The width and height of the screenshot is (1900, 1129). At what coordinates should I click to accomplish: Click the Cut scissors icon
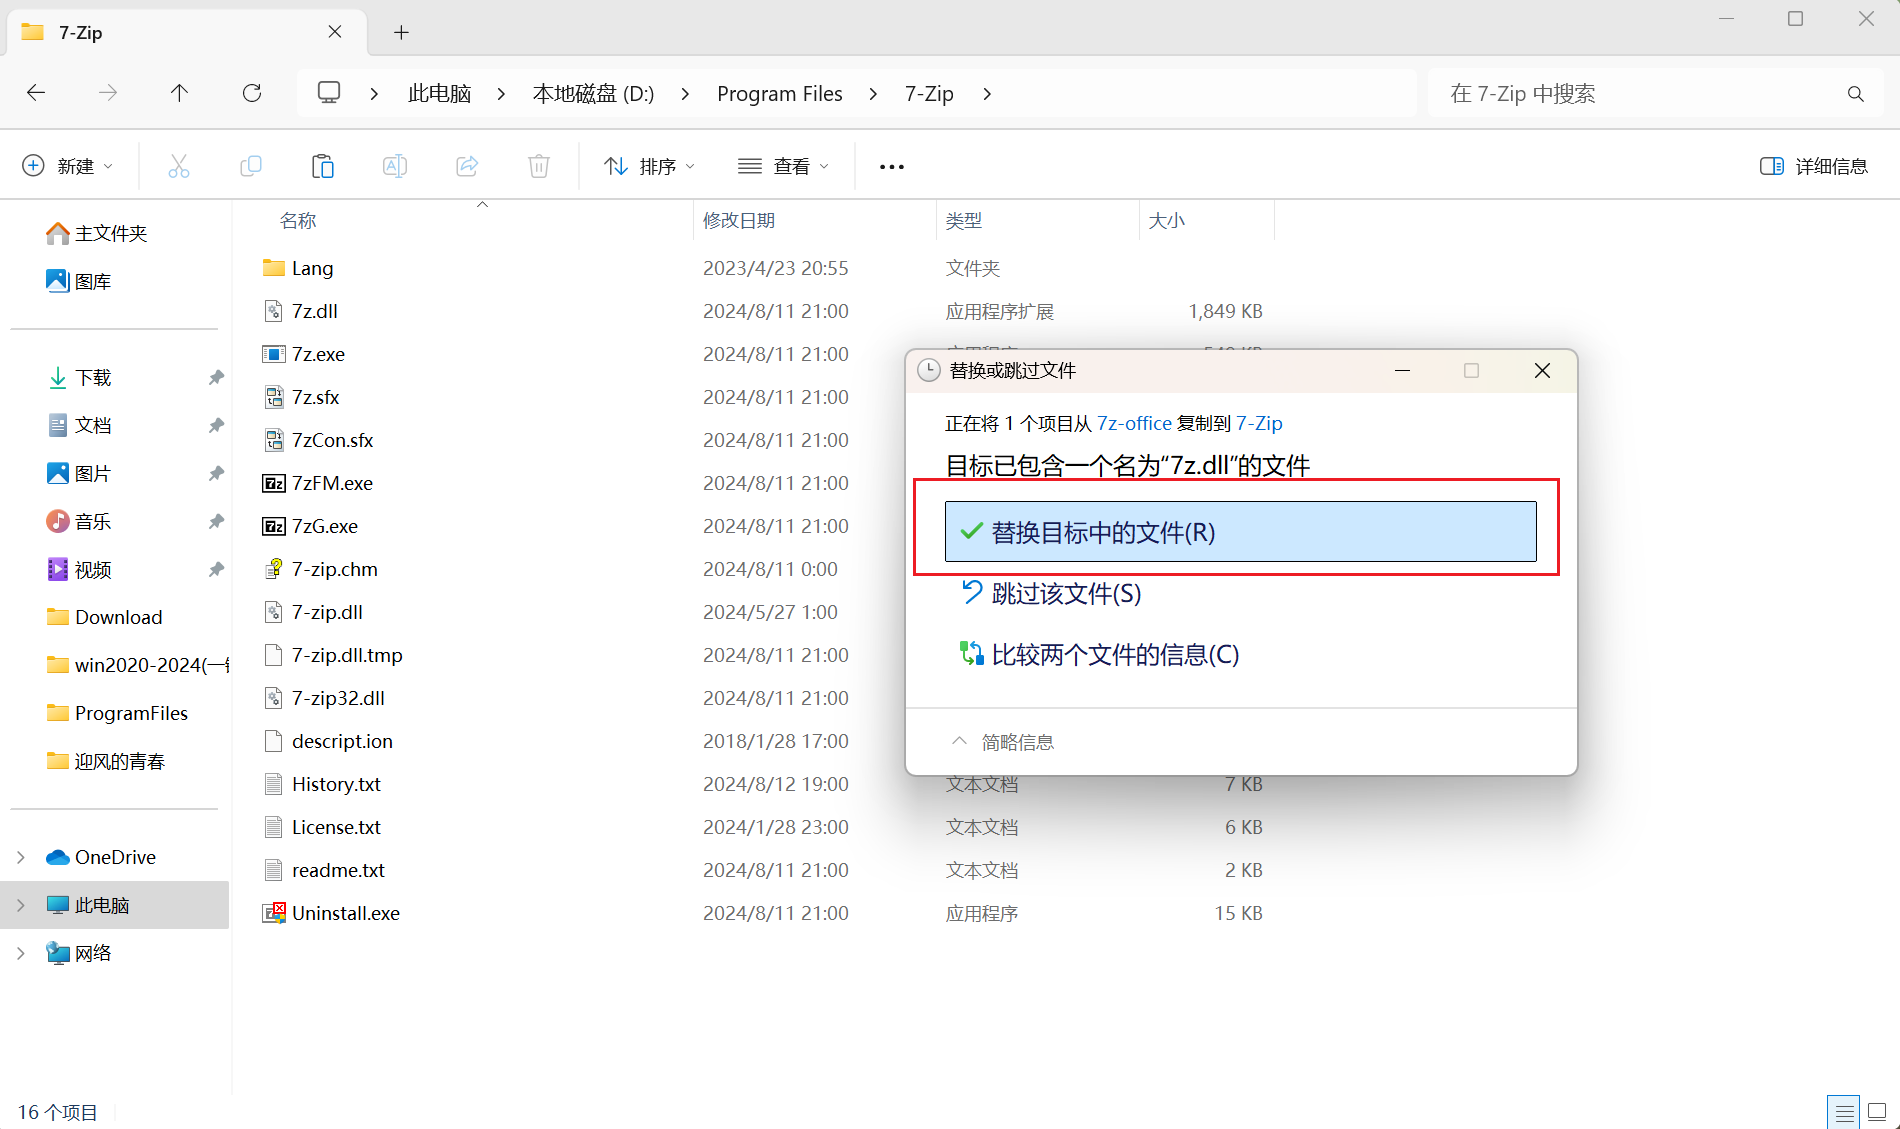pyautogui.click(x=179, y=166)
